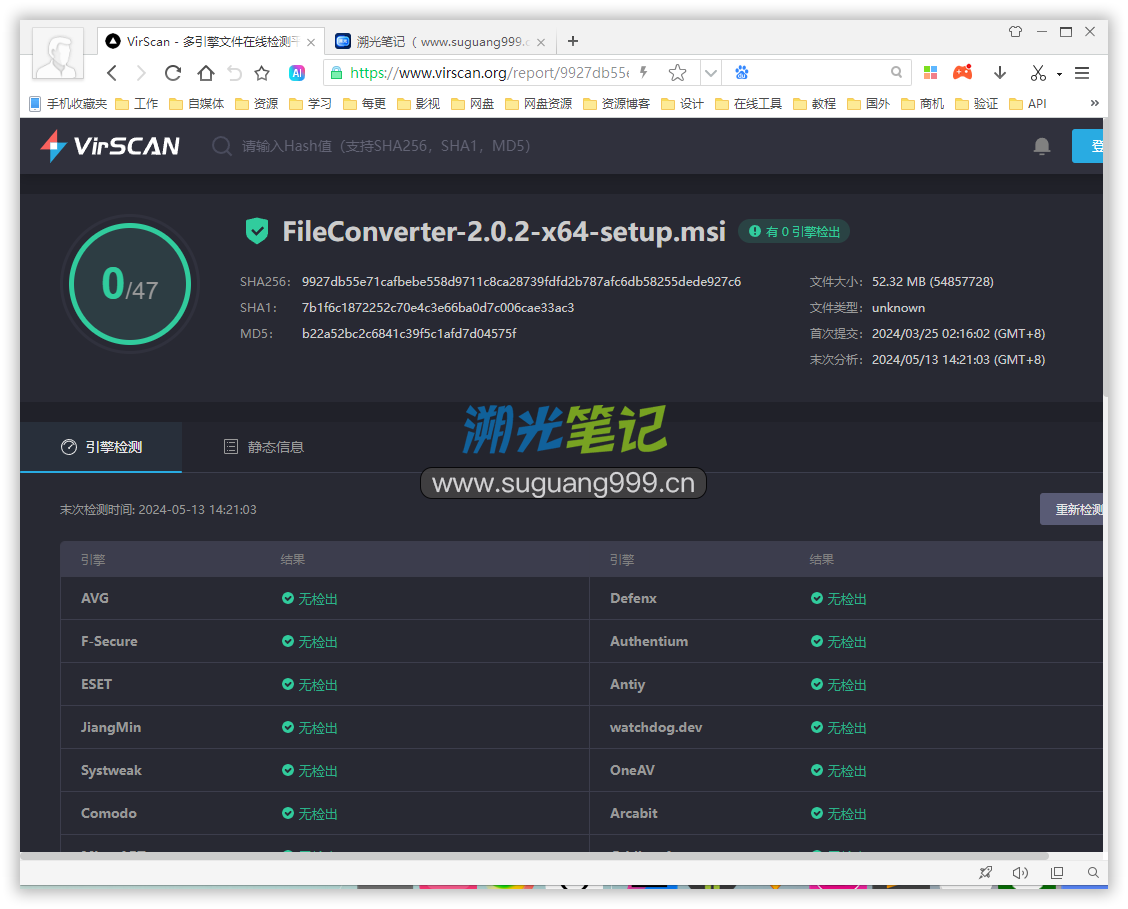Reload the page with refresh icon
The image size is (1128, 909).
tap(173, 73)
